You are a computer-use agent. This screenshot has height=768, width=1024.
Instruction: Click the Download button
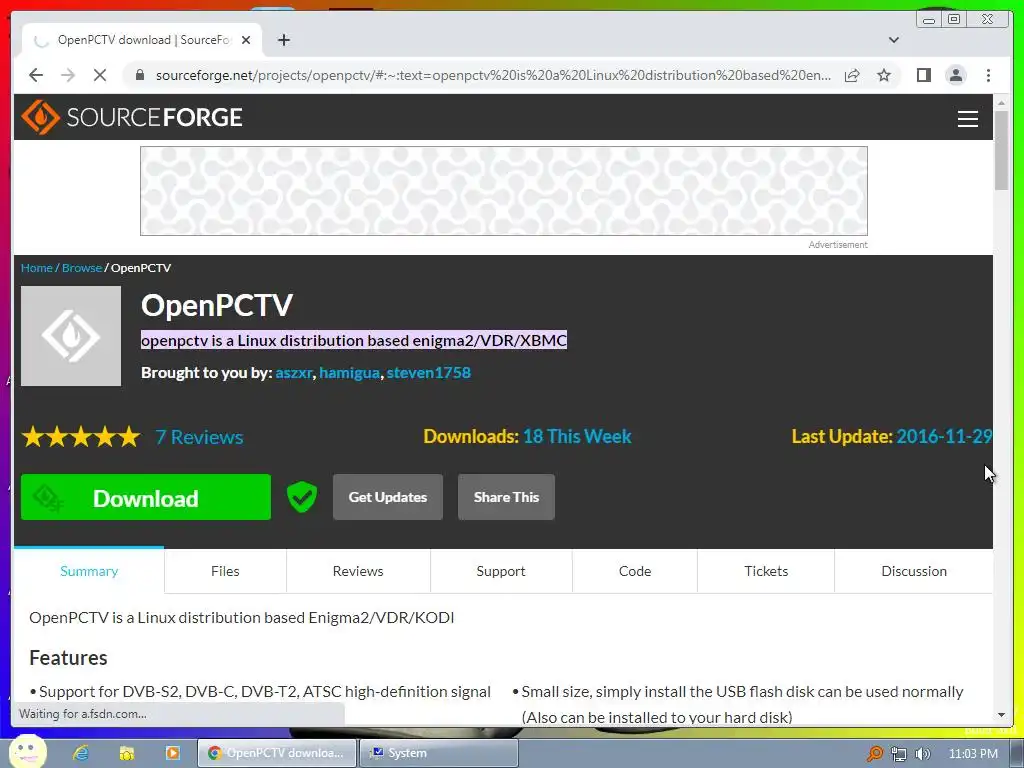pyautogui.click(x=146, y=497)
